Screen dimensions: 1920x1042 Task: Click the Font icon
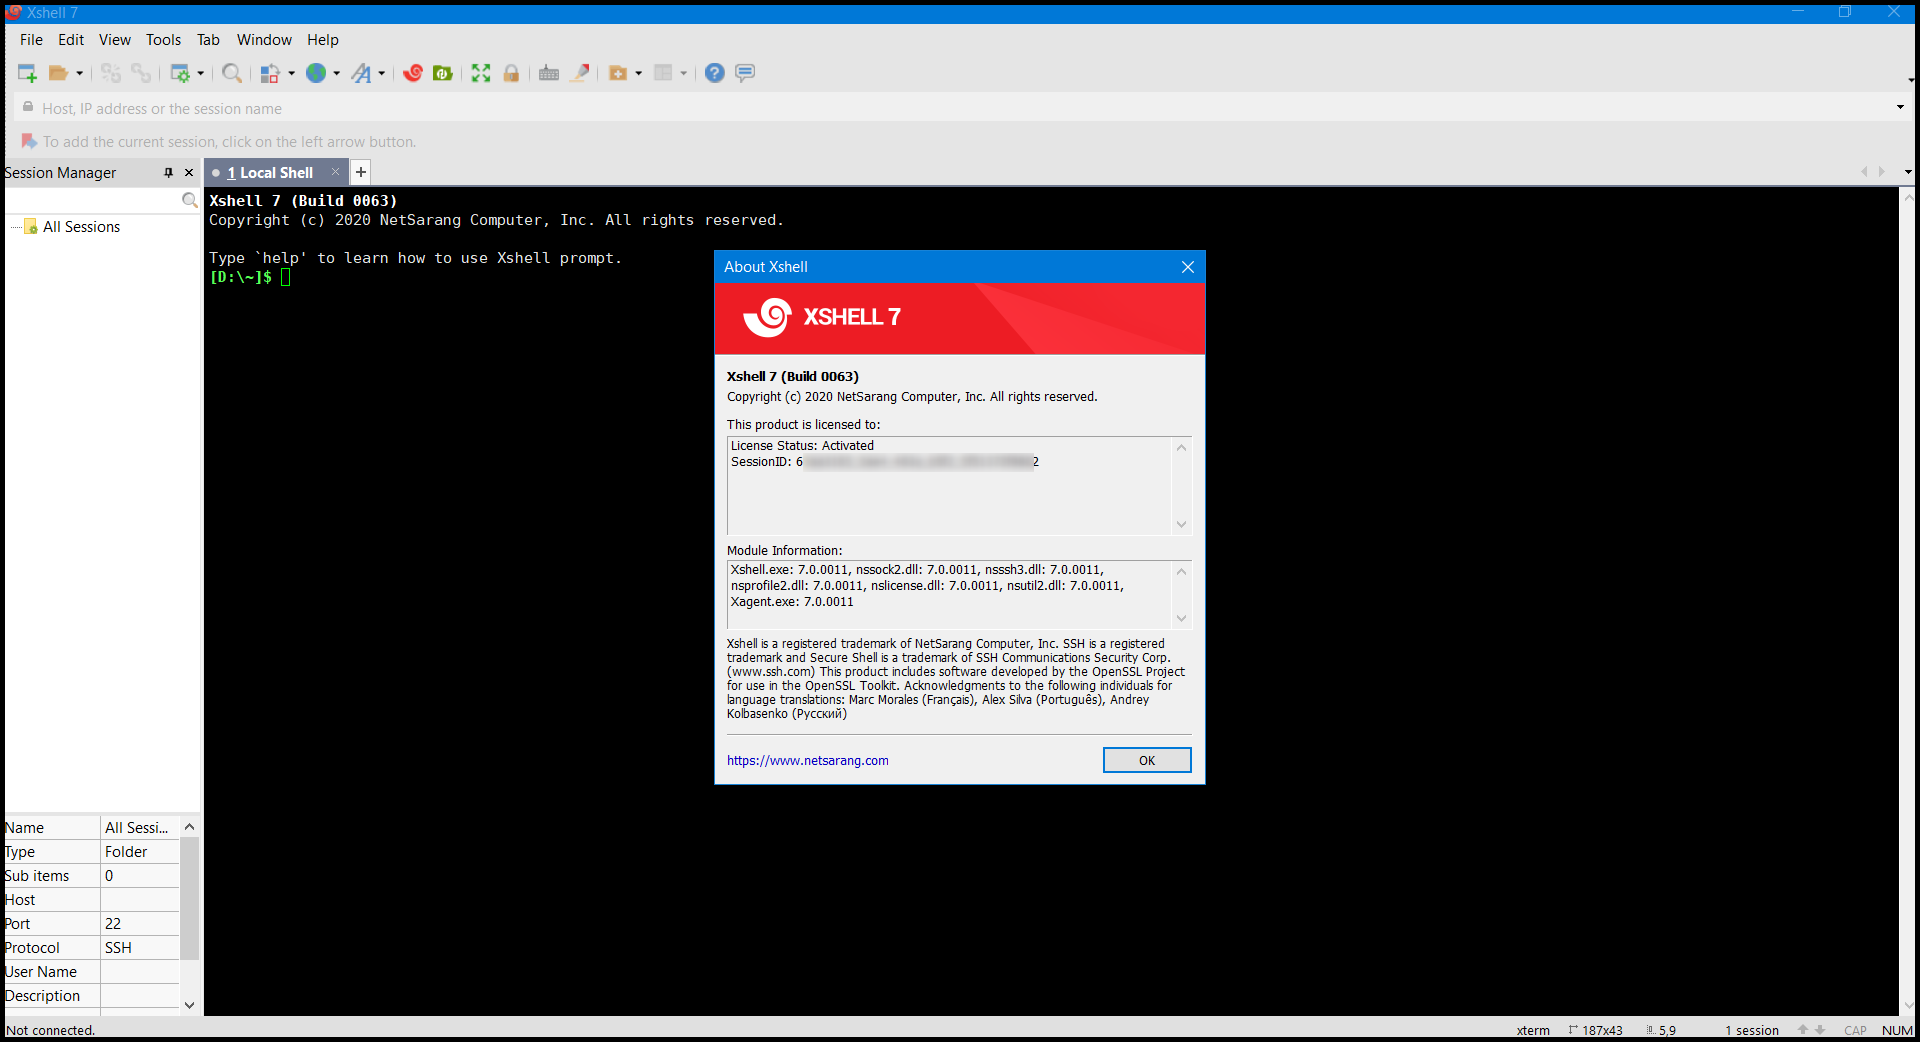click(361, 73)
